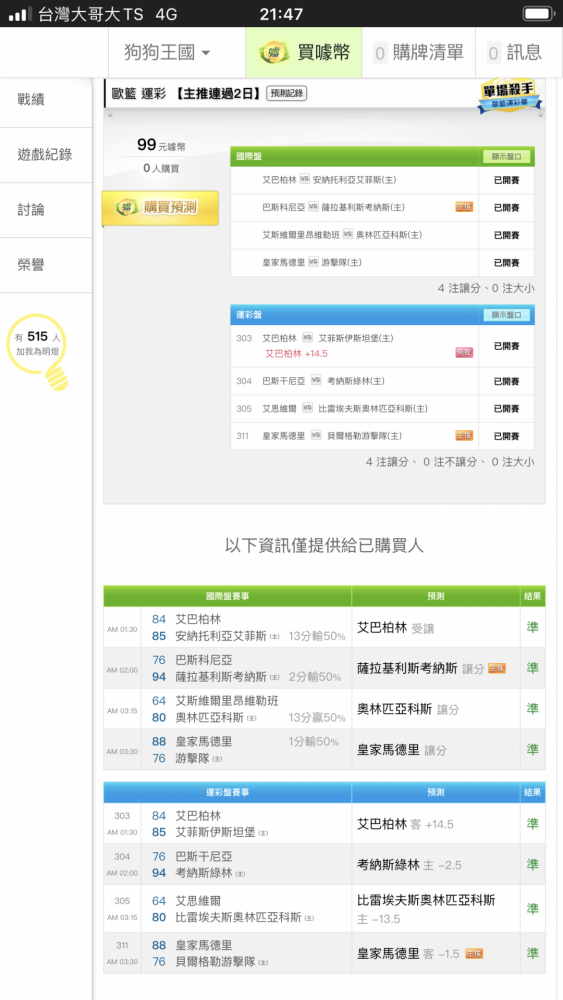Open the 訊息 tab
The image size is (563, 1000).
514,52
